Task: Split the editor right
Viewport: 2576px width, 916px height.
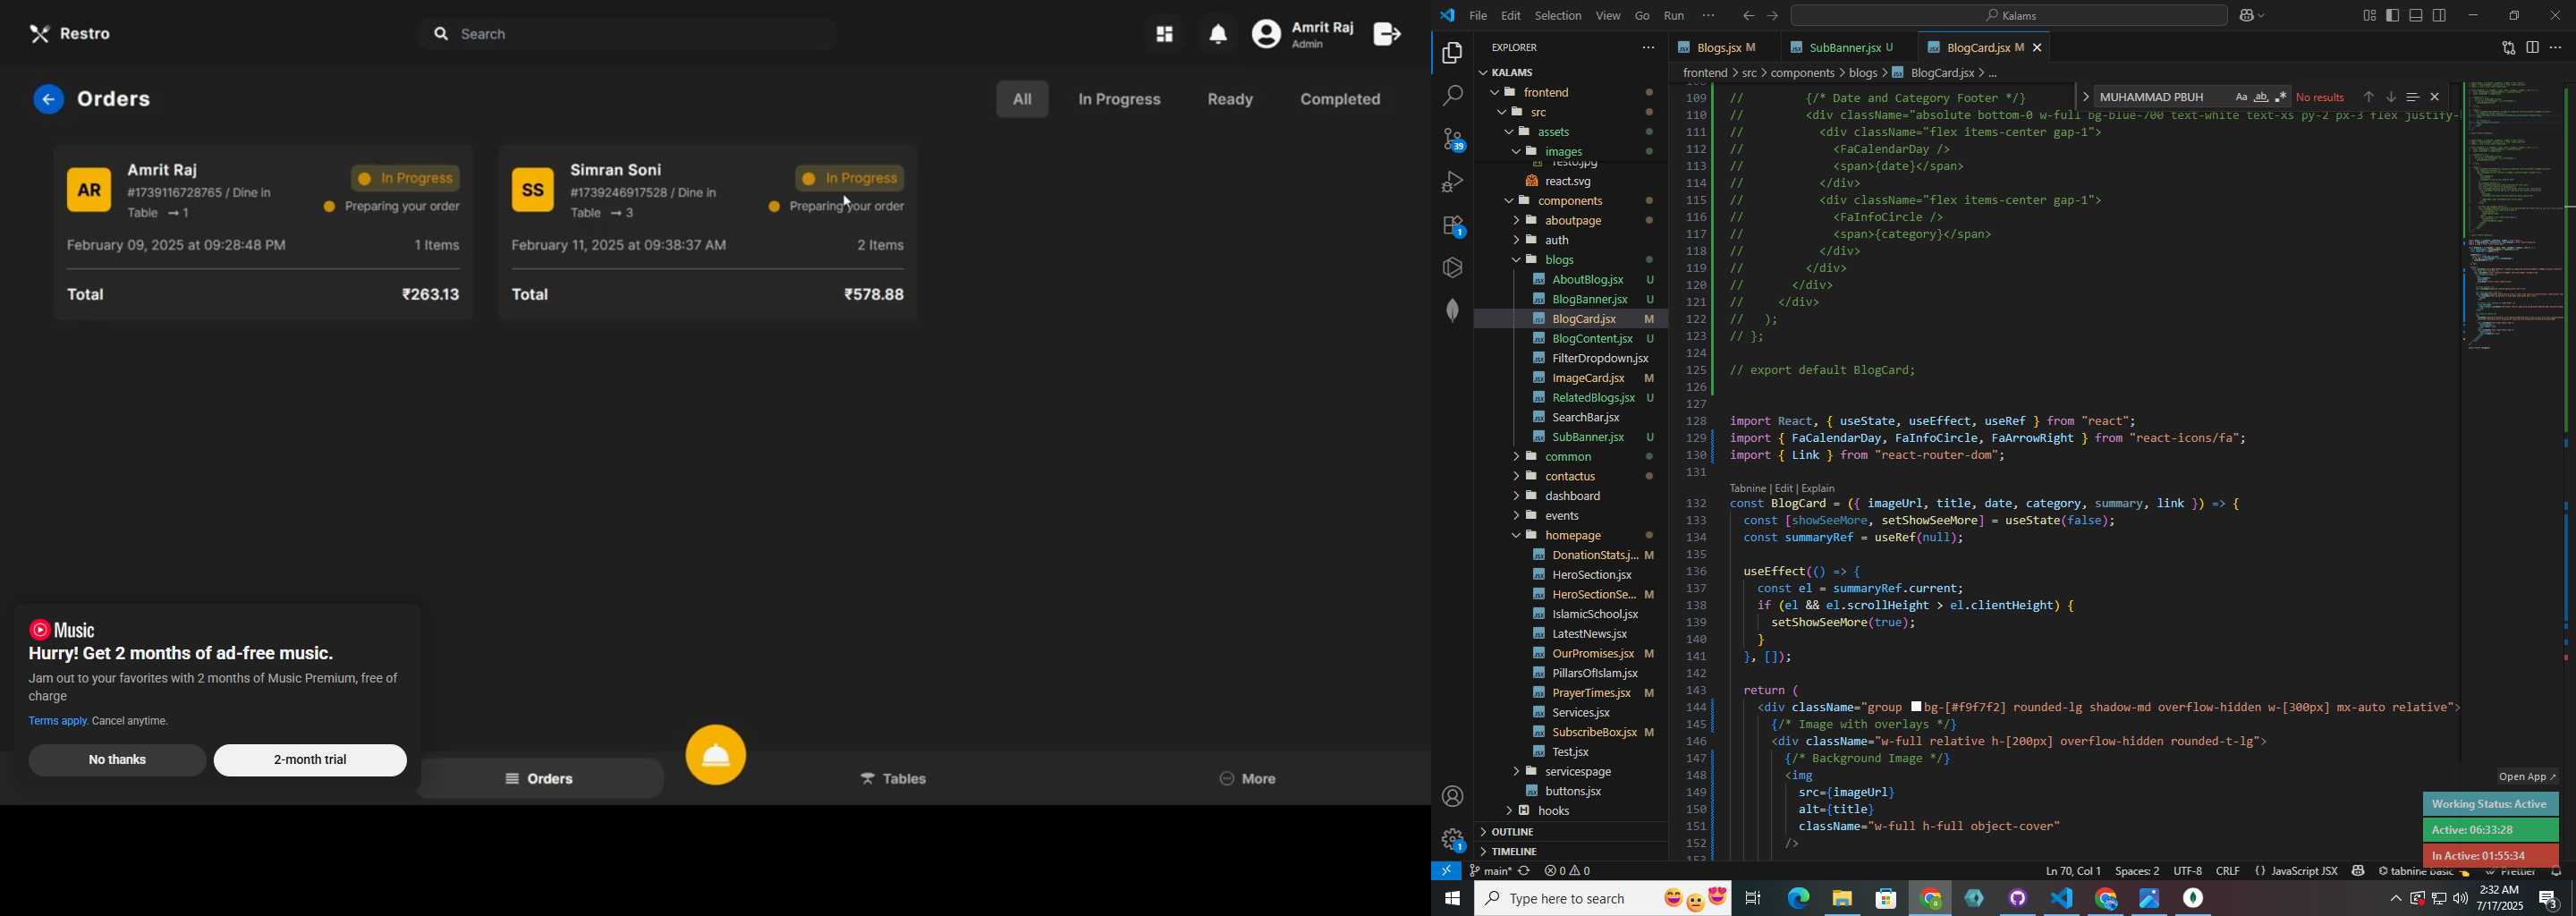Action: tap(2532, 48)
